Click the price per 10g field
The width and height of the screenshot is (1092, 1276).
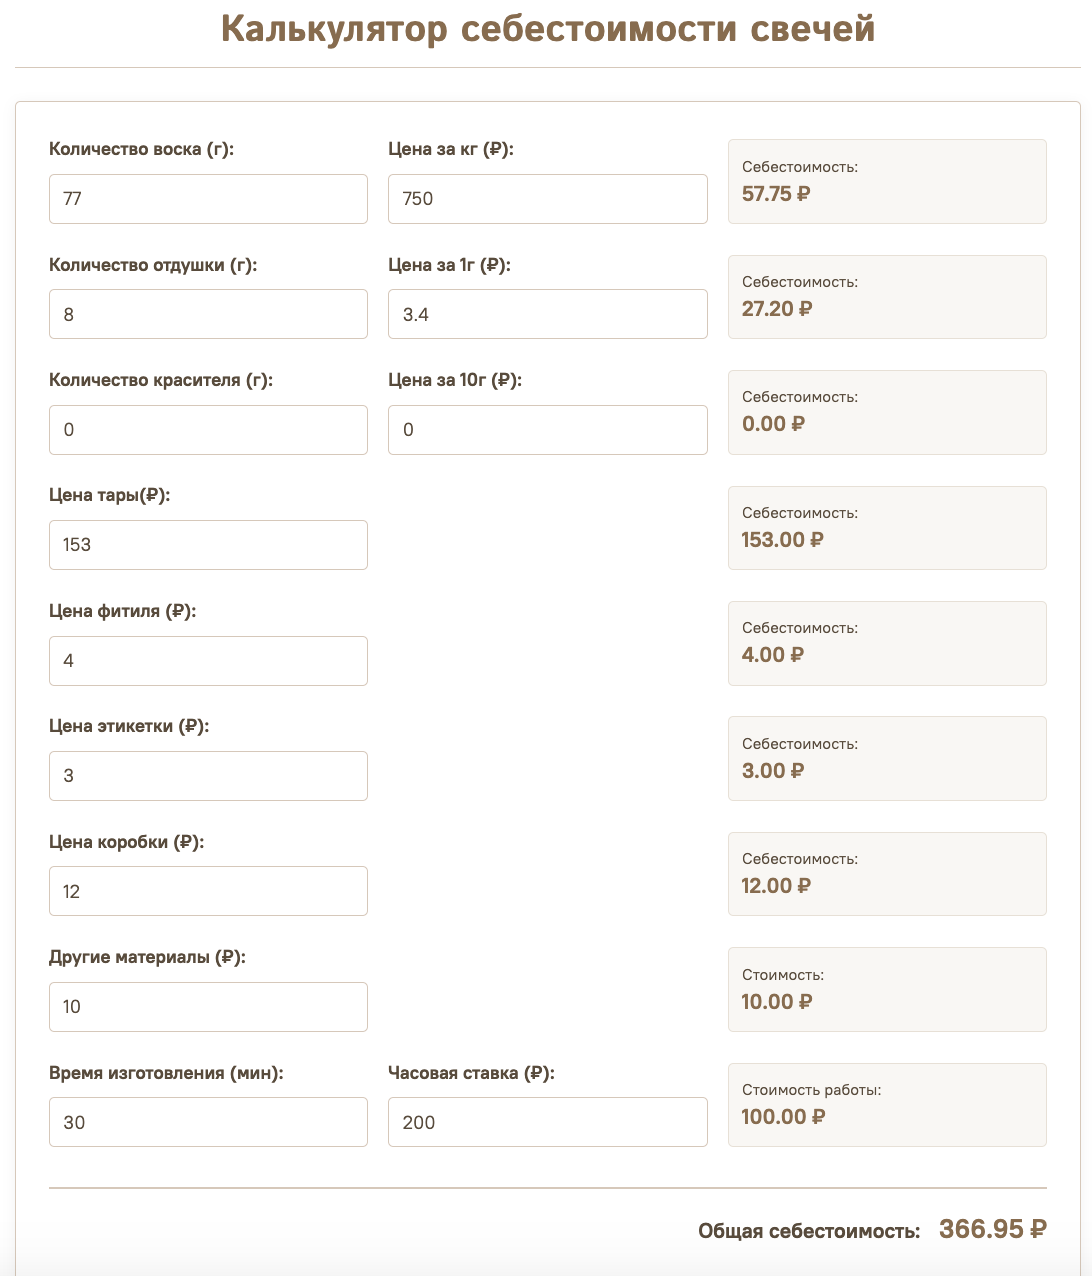[548, 430]
